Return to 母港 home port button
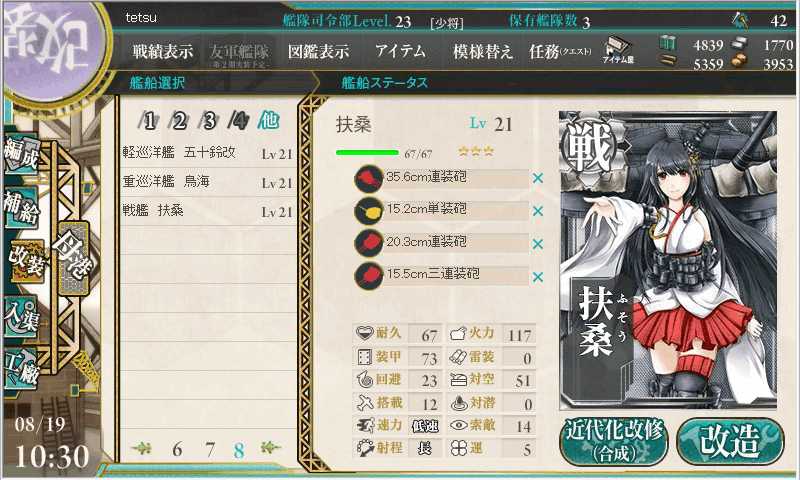Viewport: 800px width, 480px height. click(x=73, y=258)
